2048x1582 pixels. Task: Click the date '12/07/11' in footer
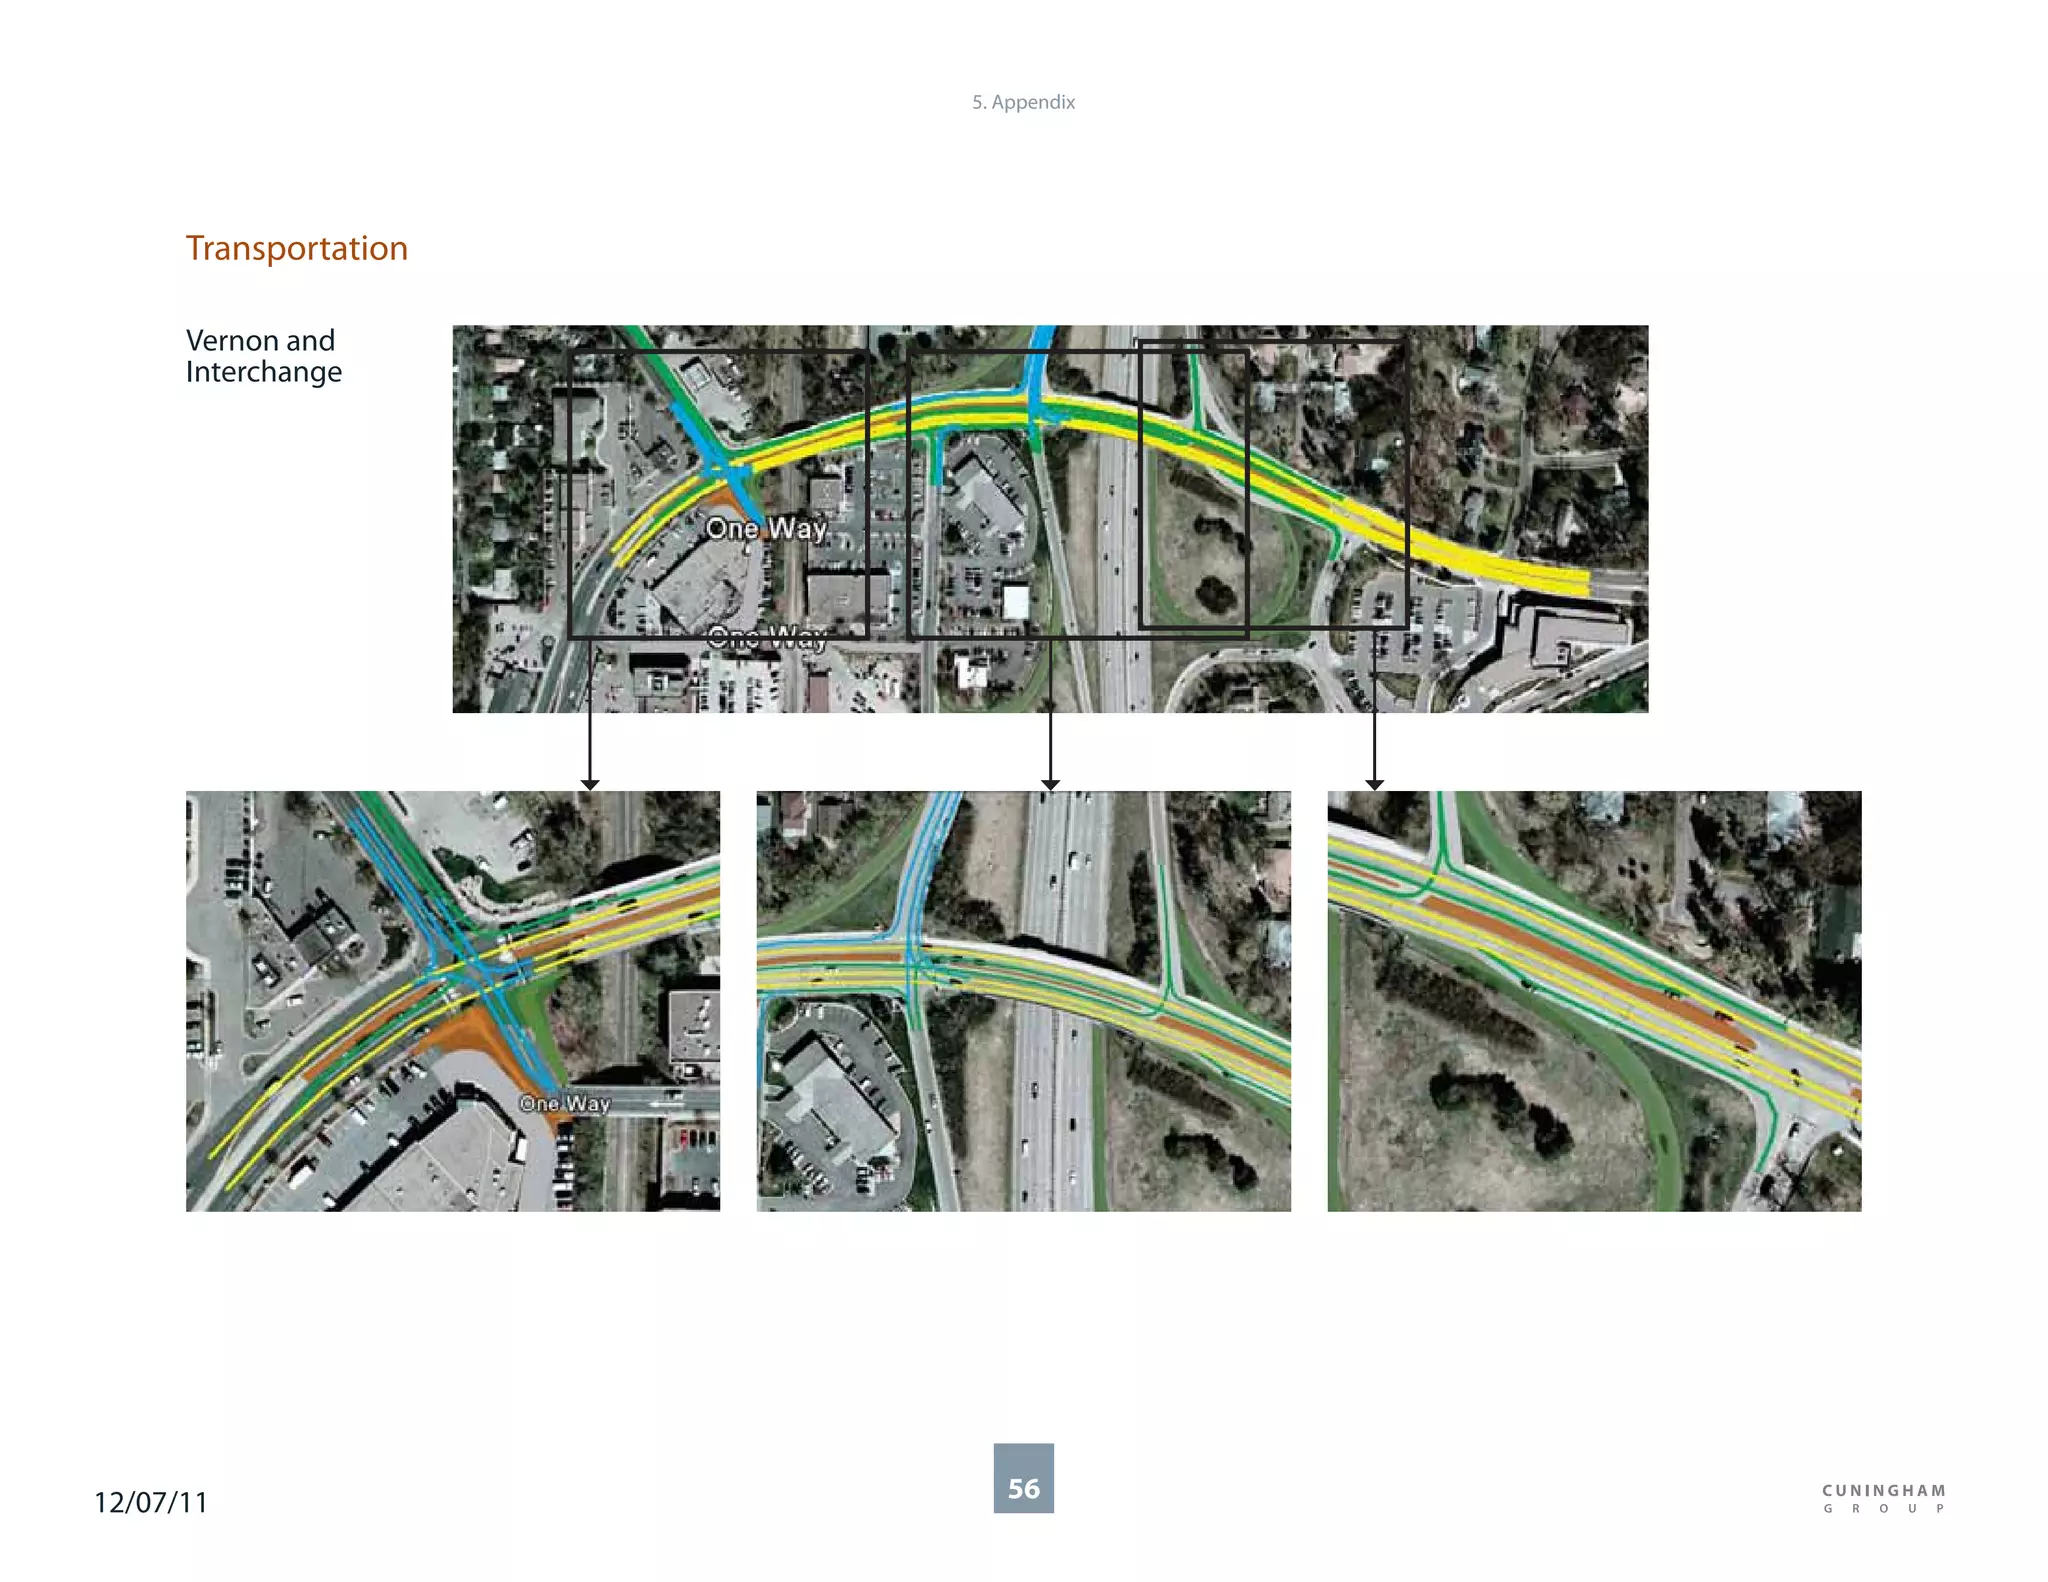(x=151, y=1502)
